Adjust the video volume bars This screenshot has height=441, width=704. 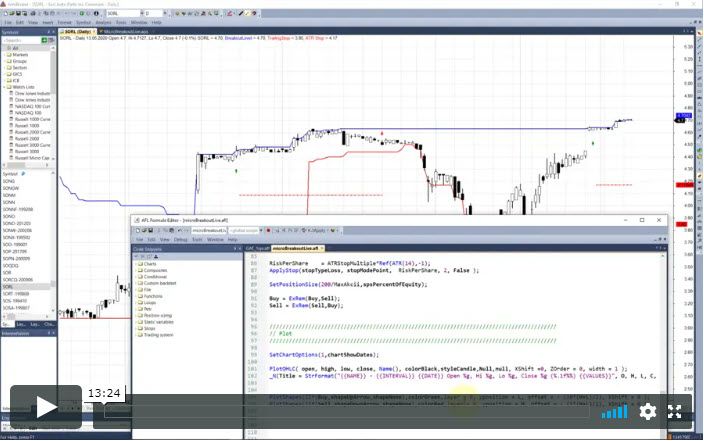pyautogui.click(x=619, y=411)
